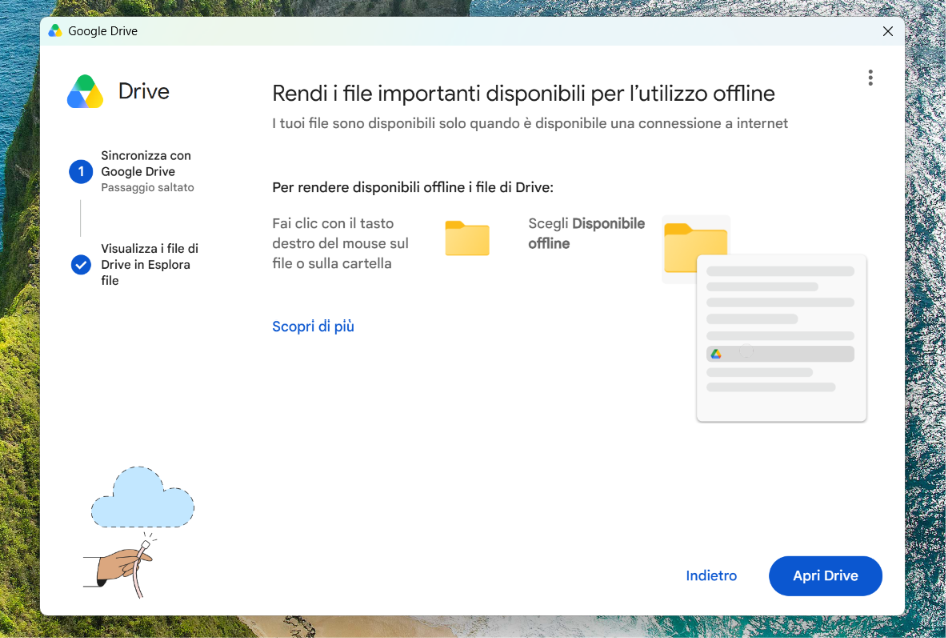Open the Scopri di più link
Image resolution: width=946 pixels, height=638 pixels.
click(x=313, y=327)
